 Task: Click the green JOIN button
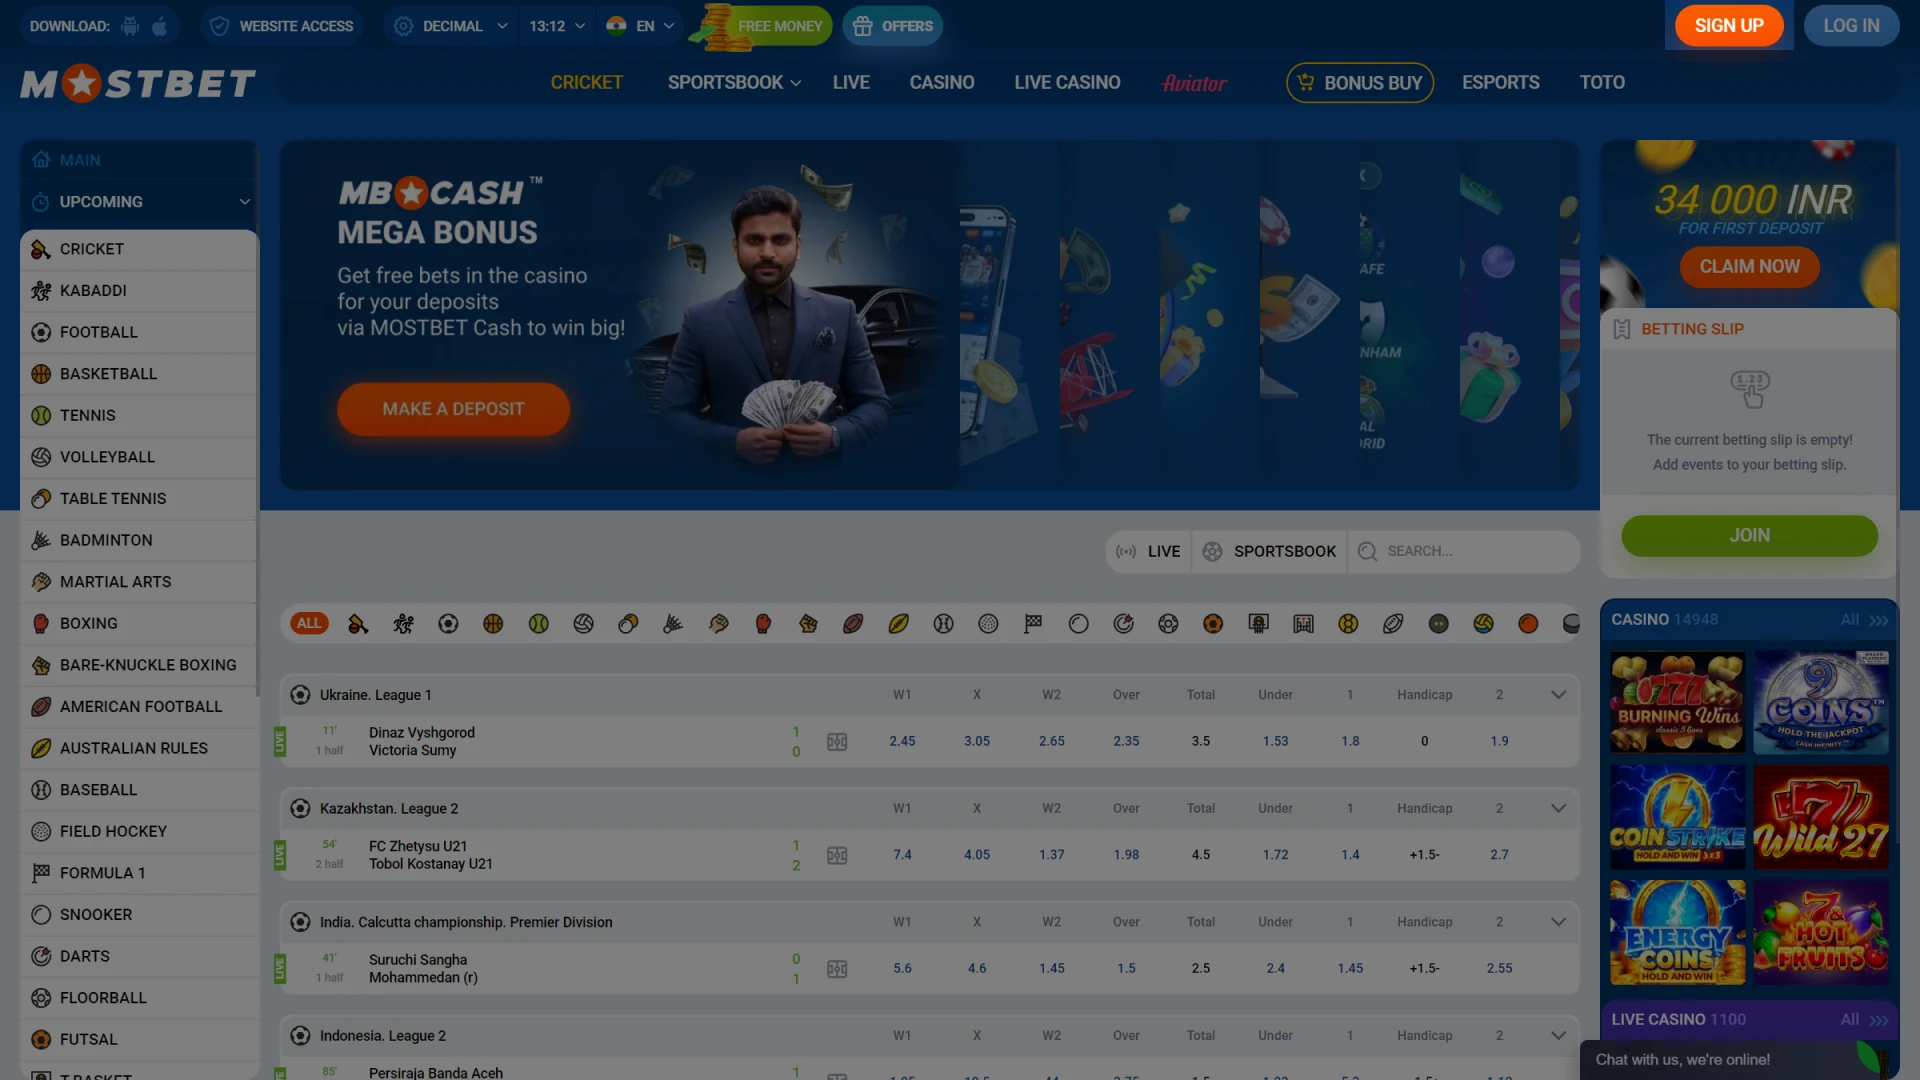pyautogui.click(x=1749, y=536)
